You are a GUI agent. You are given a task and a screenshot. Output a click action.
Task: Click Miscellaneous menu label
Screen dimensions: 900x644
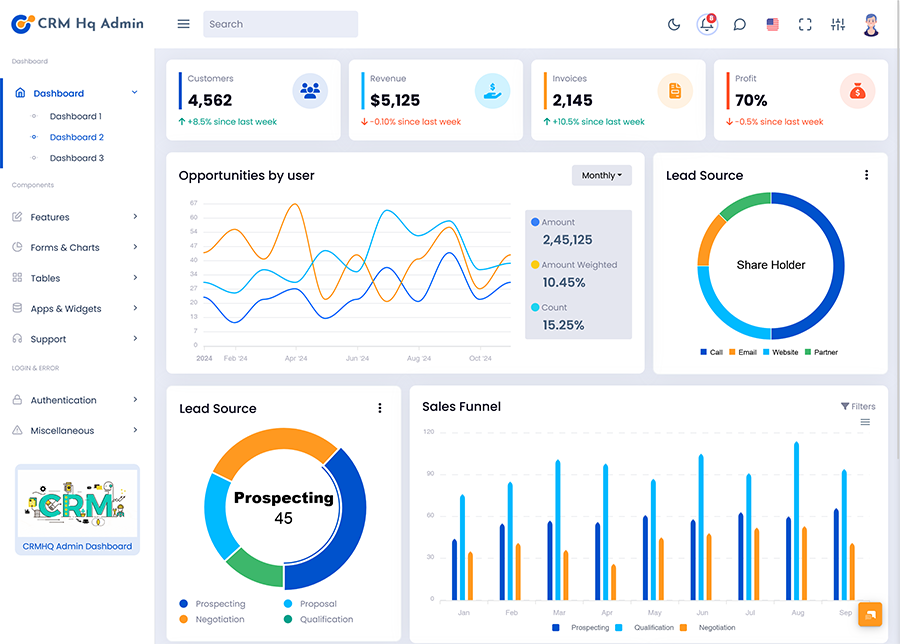pyautogui.click(x=62, y=430)
